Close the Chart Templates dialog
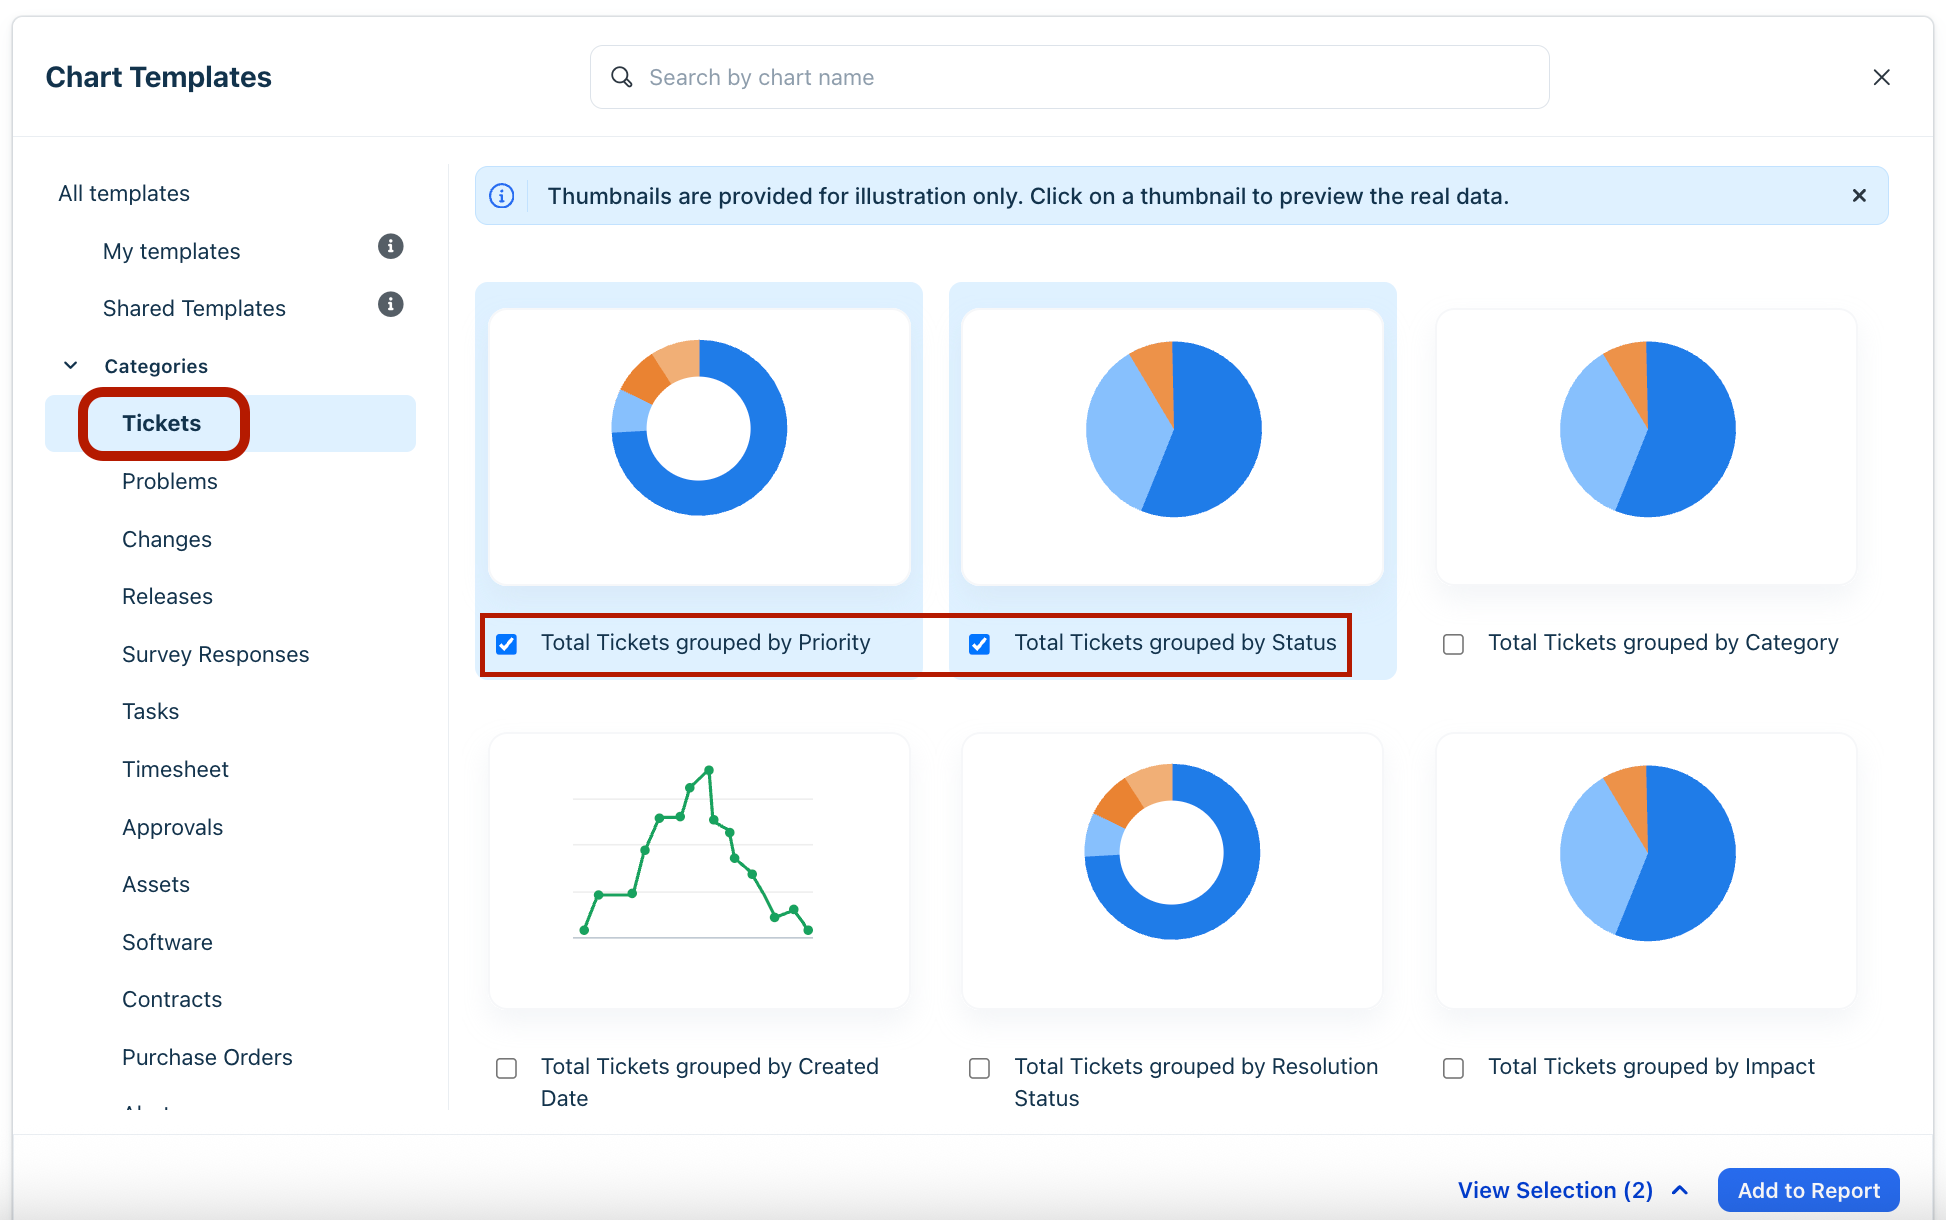 [1881, 77]
